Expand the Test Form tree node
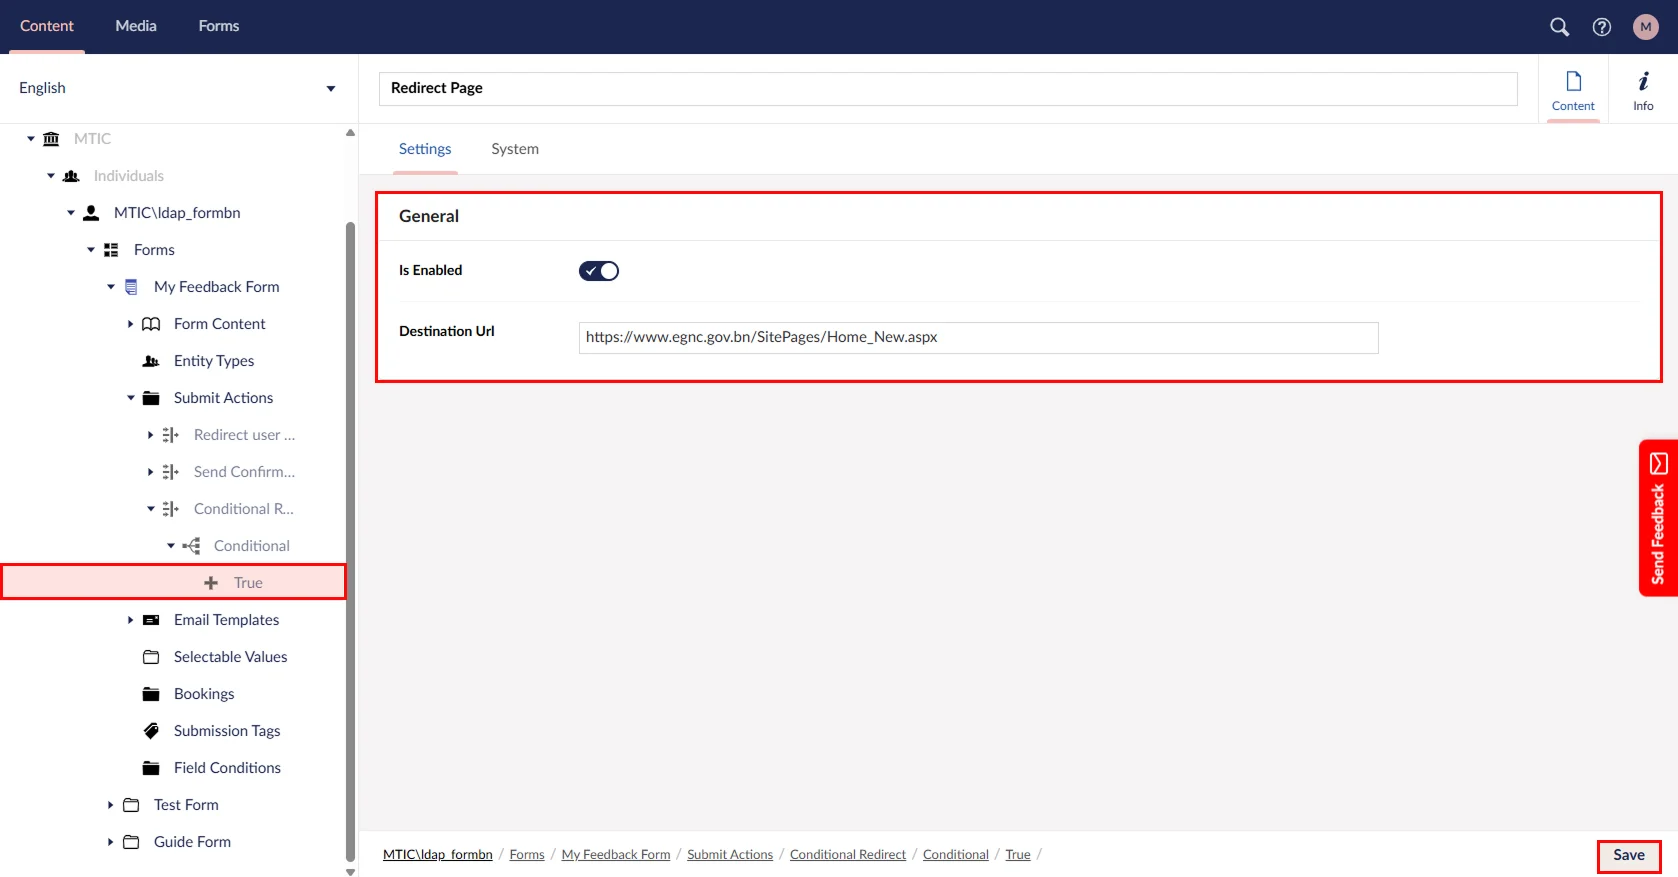1678x877 pixels. [111, 805]
